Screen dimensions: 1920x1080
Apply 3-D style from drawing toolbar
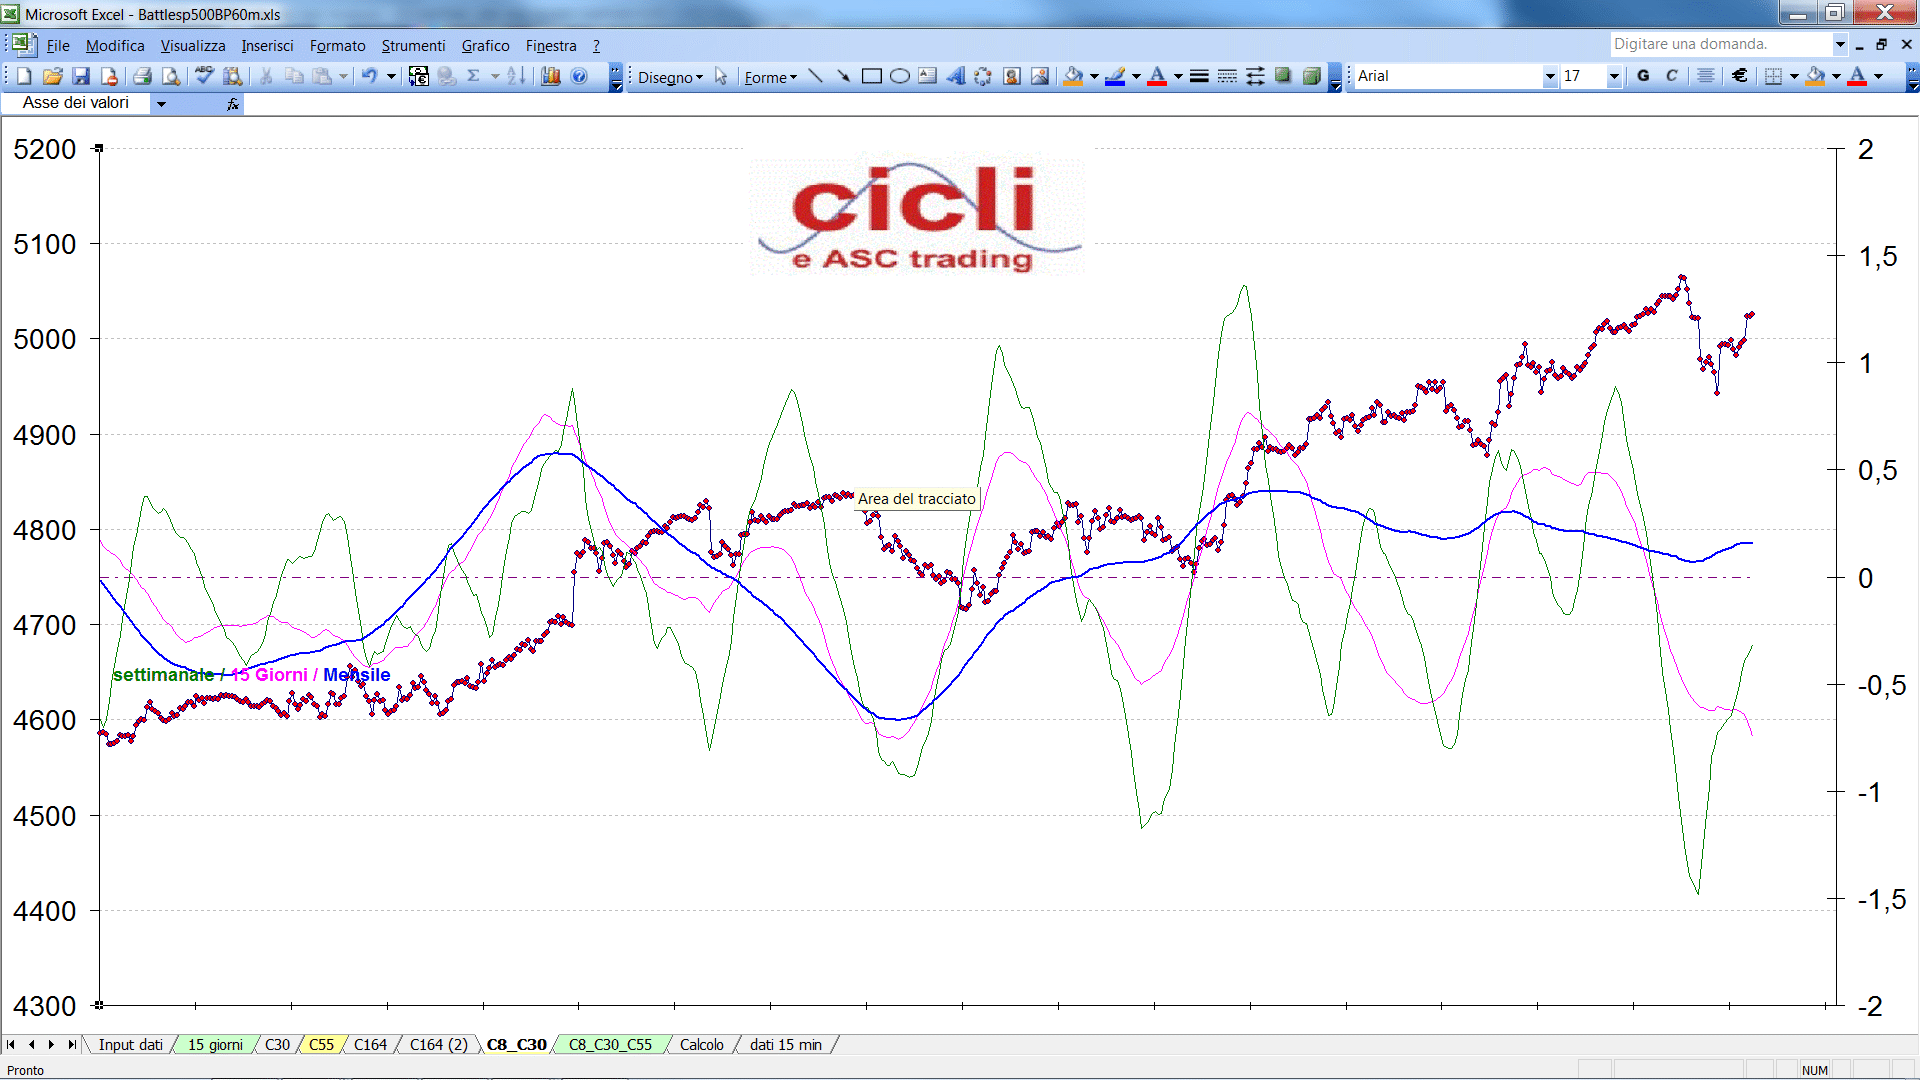point(1311,76)
